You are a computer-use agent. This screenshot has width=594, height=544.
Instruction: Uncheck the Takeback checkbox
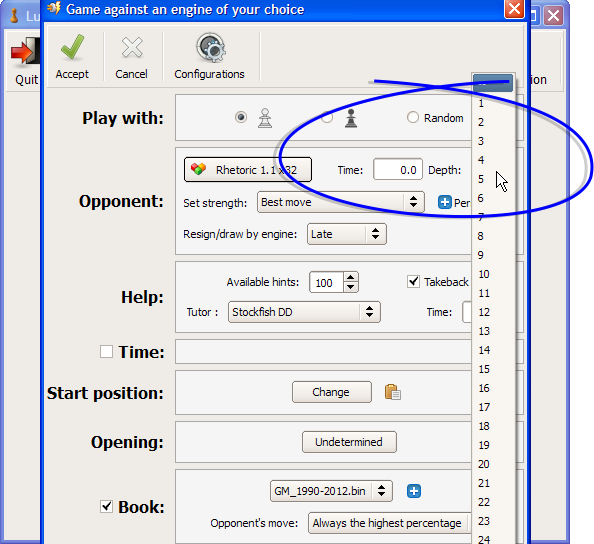[413, 281]
